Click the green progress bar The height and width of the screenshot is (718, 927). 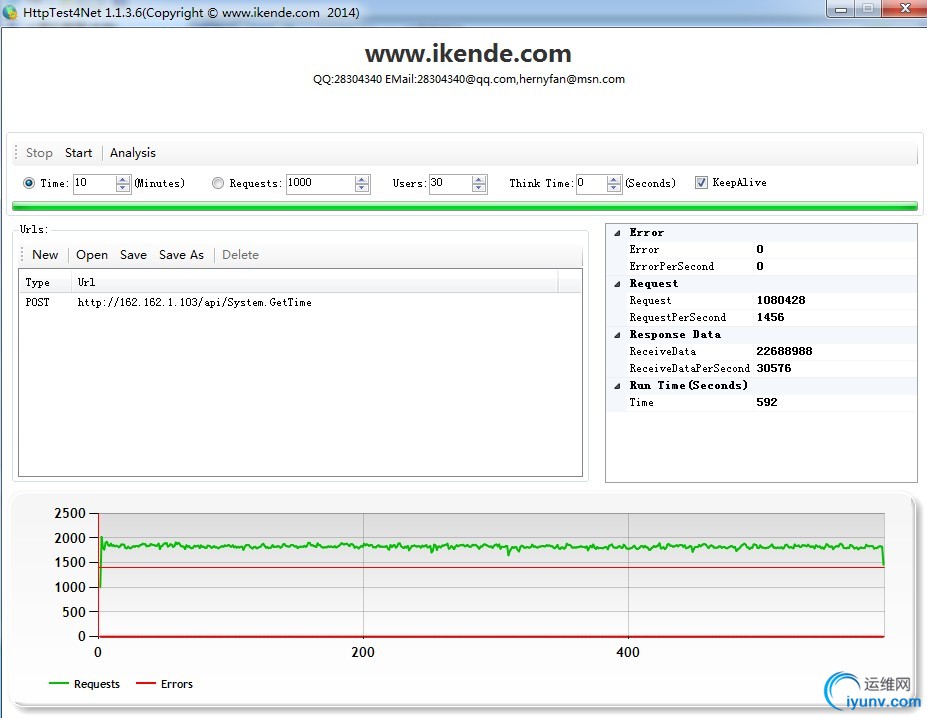pos(465,206)
